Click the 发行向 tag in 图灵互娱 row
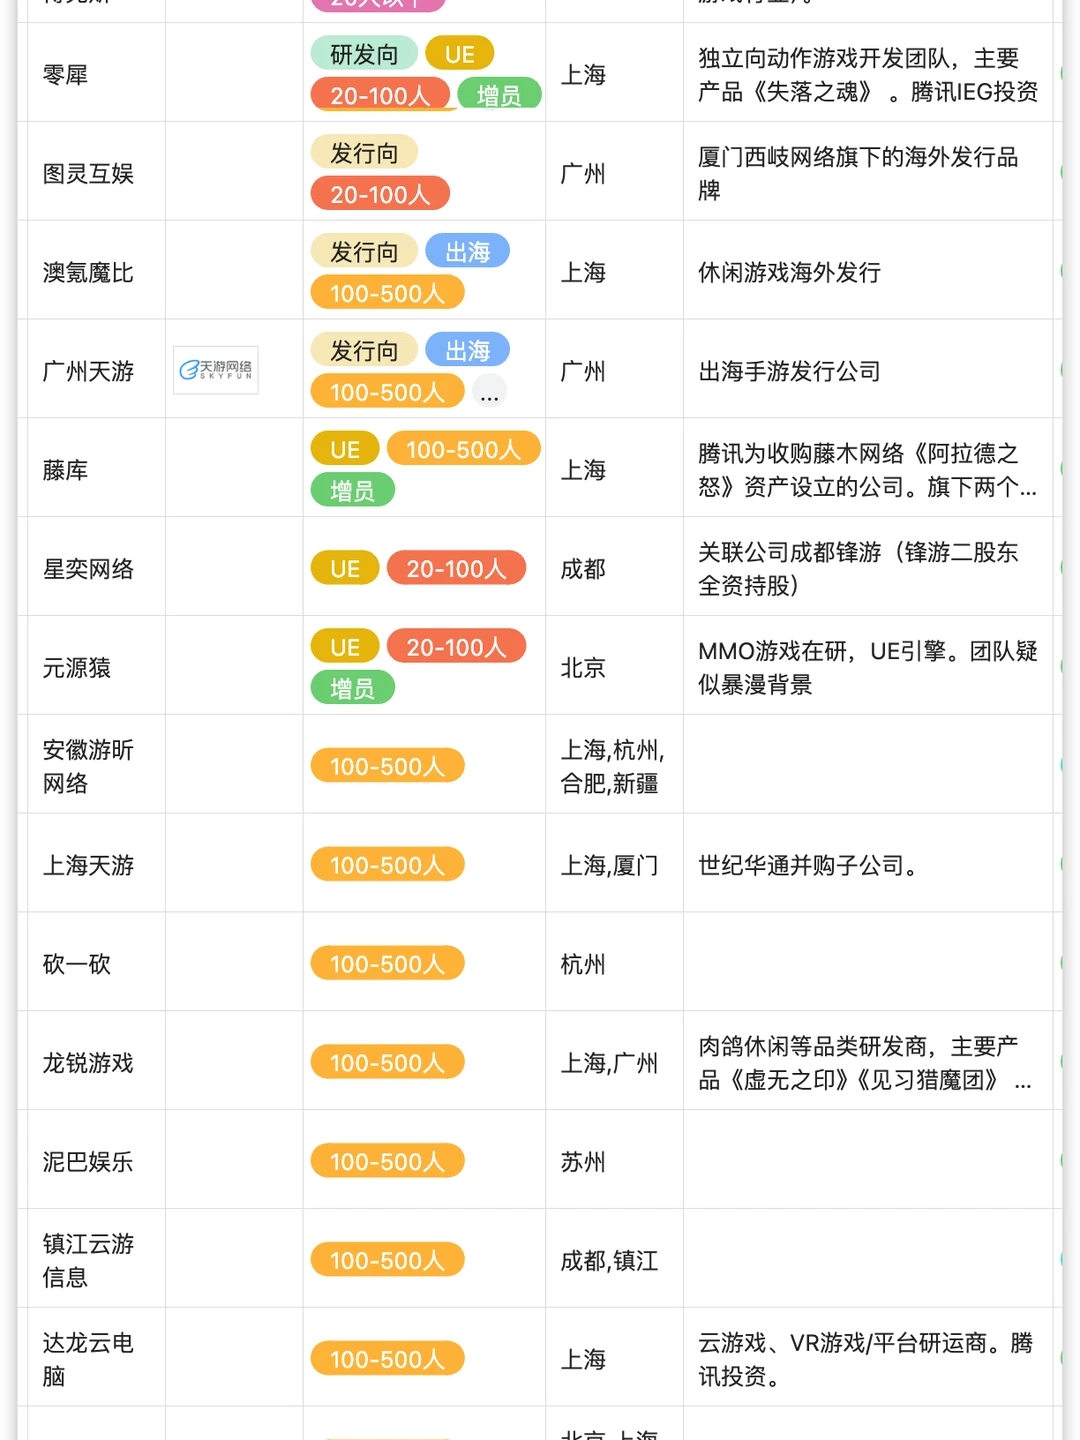 pyautogui.click(x=364, y=152)
